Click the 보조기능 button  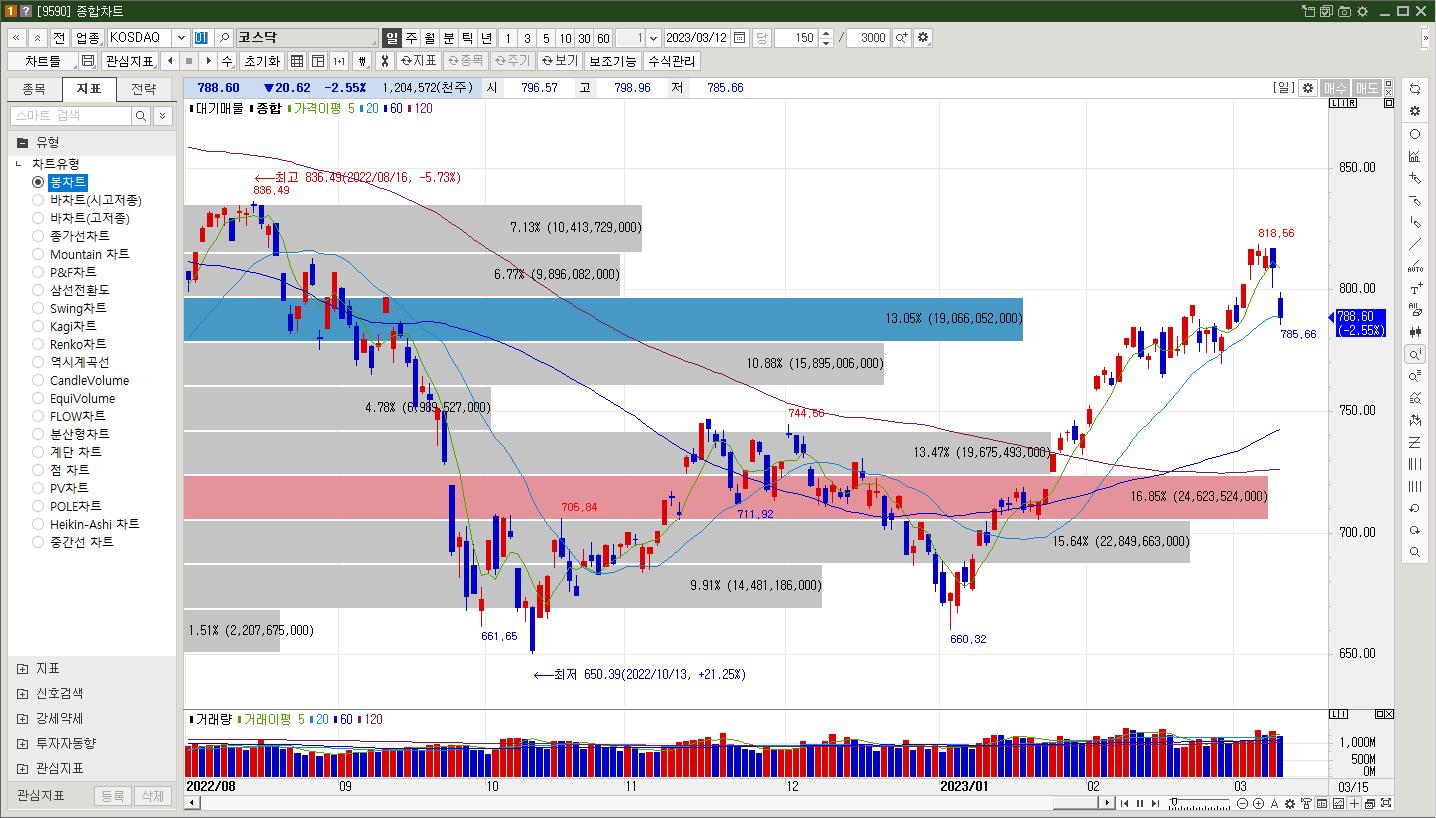(612, 61)
